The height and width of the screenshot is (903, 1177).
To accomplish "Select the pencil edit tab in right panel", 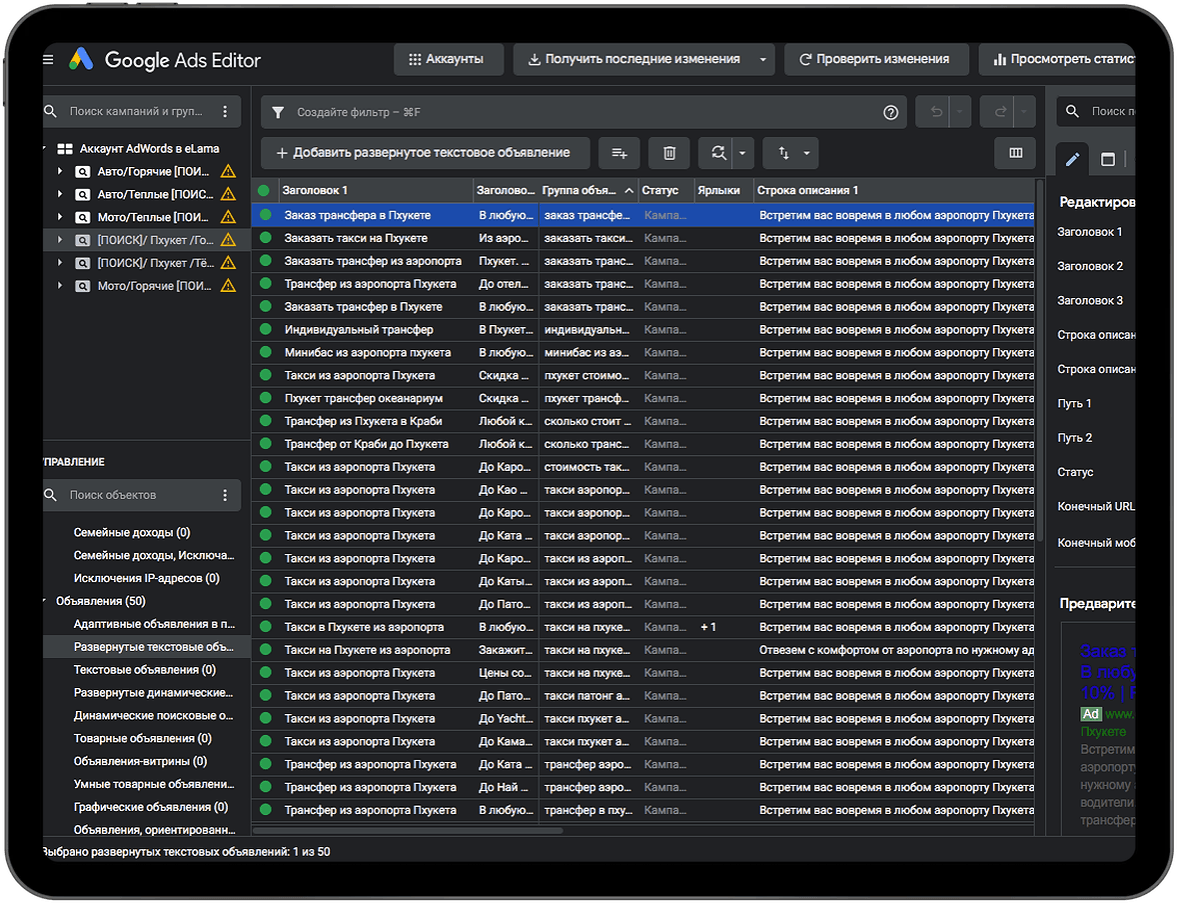I will (1072, 159).
